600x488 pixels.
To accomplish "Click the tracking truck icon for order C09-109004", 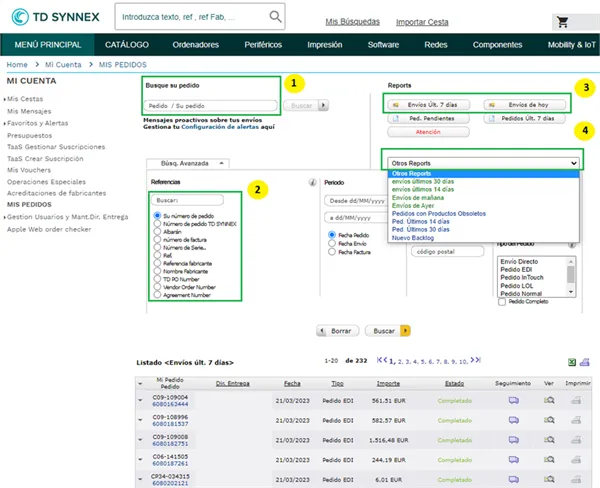I will [x=514, y=400].
